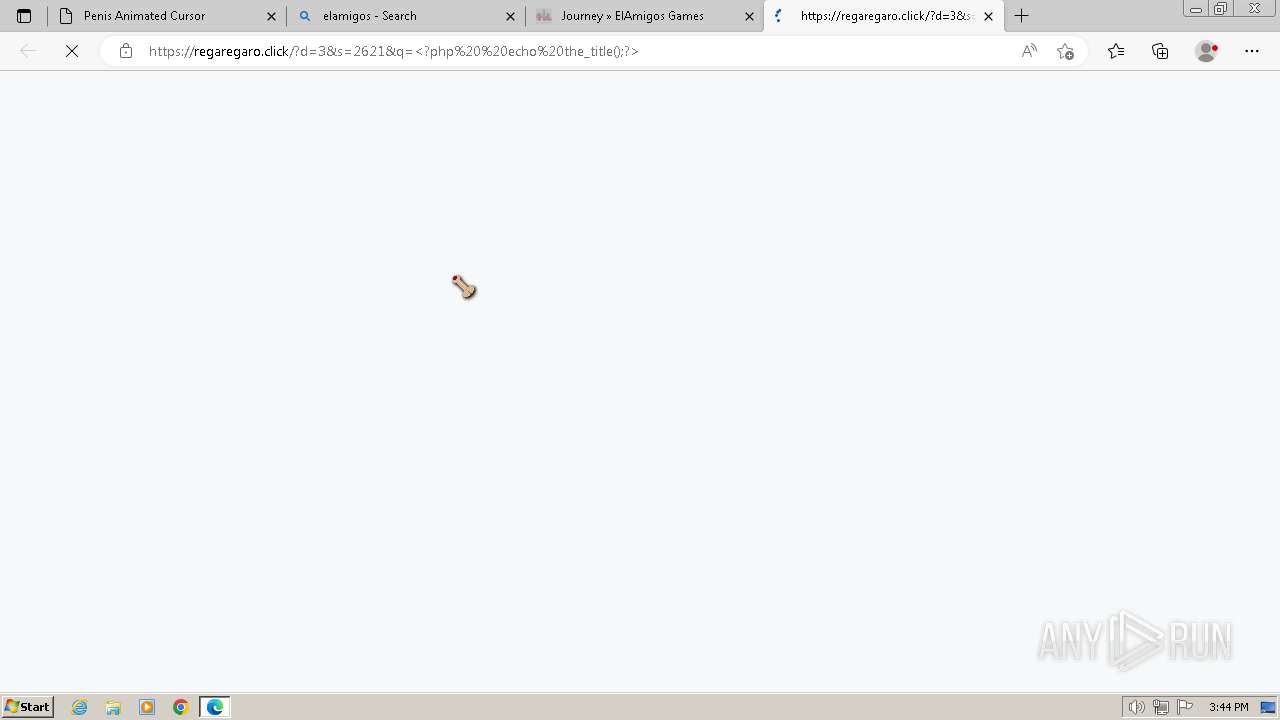Viewport: 1280px width, 720px height.
Task: Stop loading the page
Action: click(72, 51)
